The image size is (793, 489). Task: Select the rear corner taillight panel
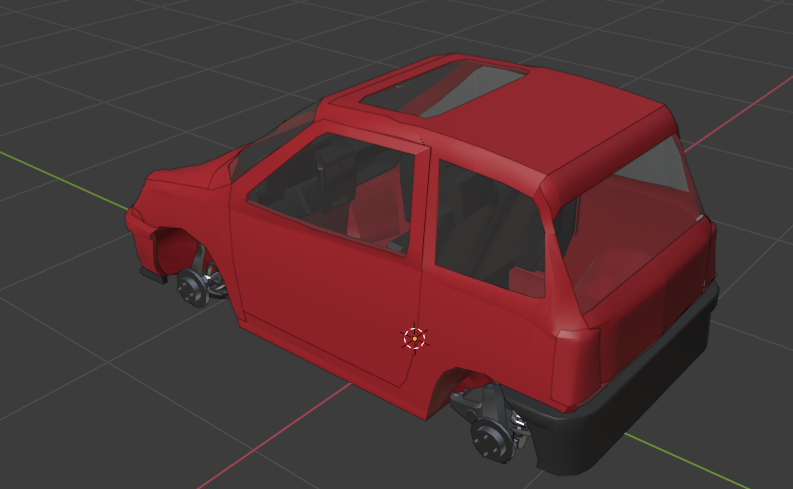(x=577, y=367)
